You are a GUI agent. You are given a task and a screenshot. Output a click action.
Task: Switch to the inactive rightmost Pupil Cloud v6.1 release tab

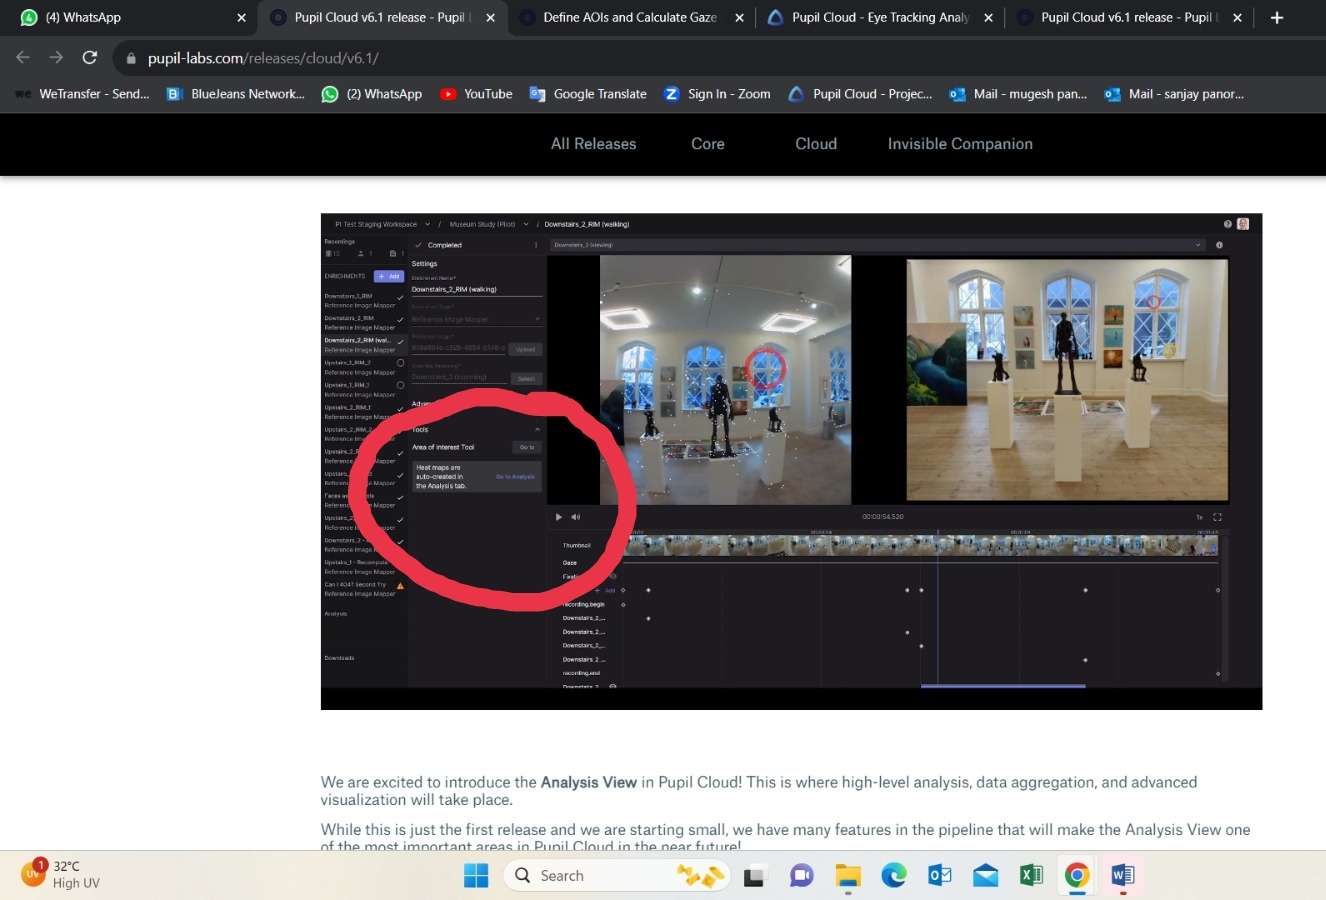pyautogui.click(x=1129, y=17)
